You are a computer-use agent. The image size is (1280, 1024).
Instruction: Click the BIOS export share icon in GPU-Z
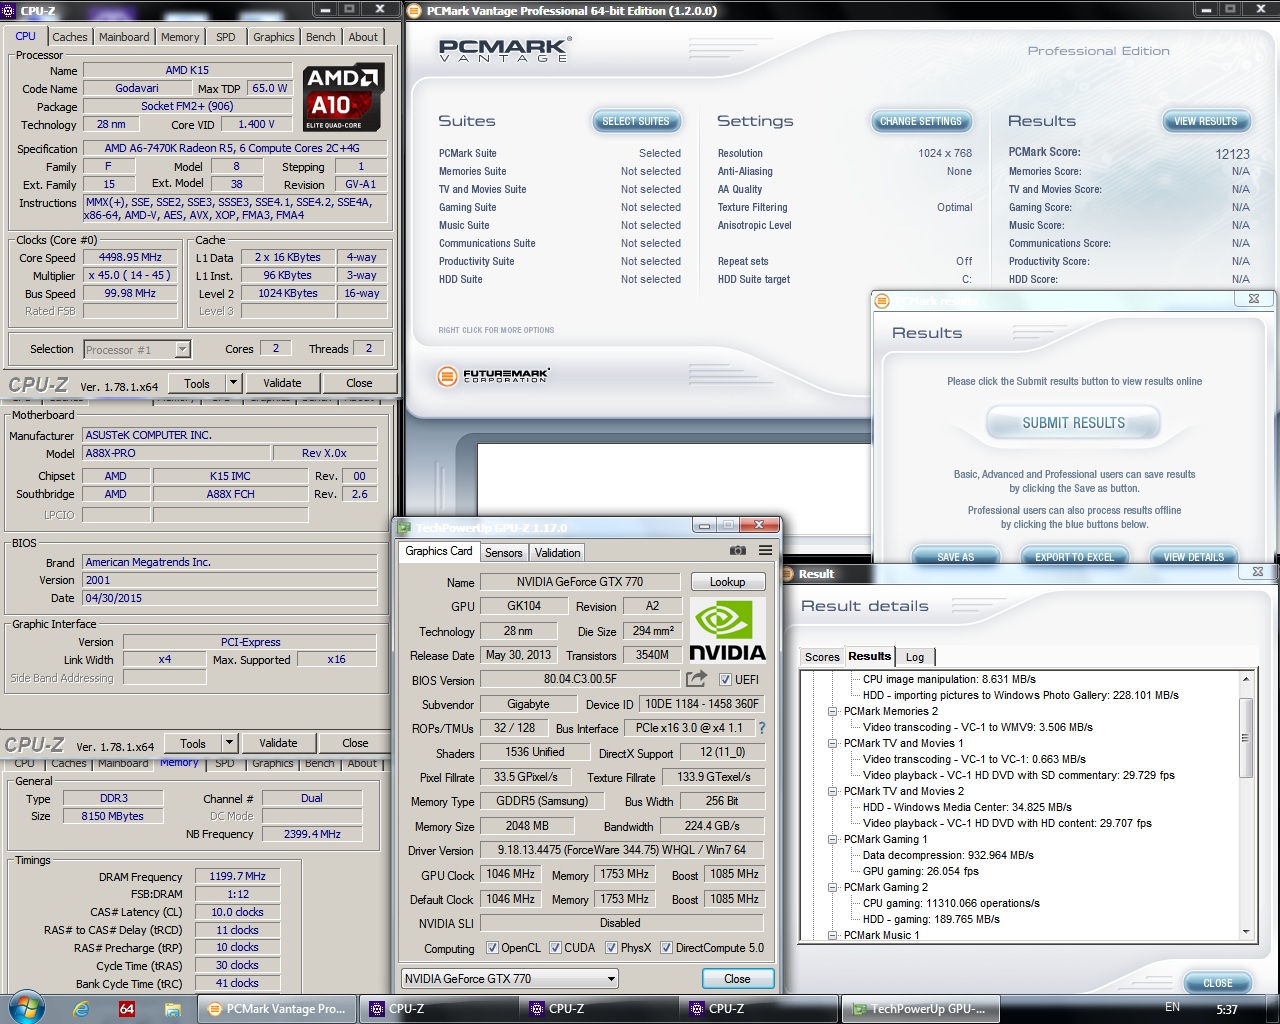click(696, 679)
